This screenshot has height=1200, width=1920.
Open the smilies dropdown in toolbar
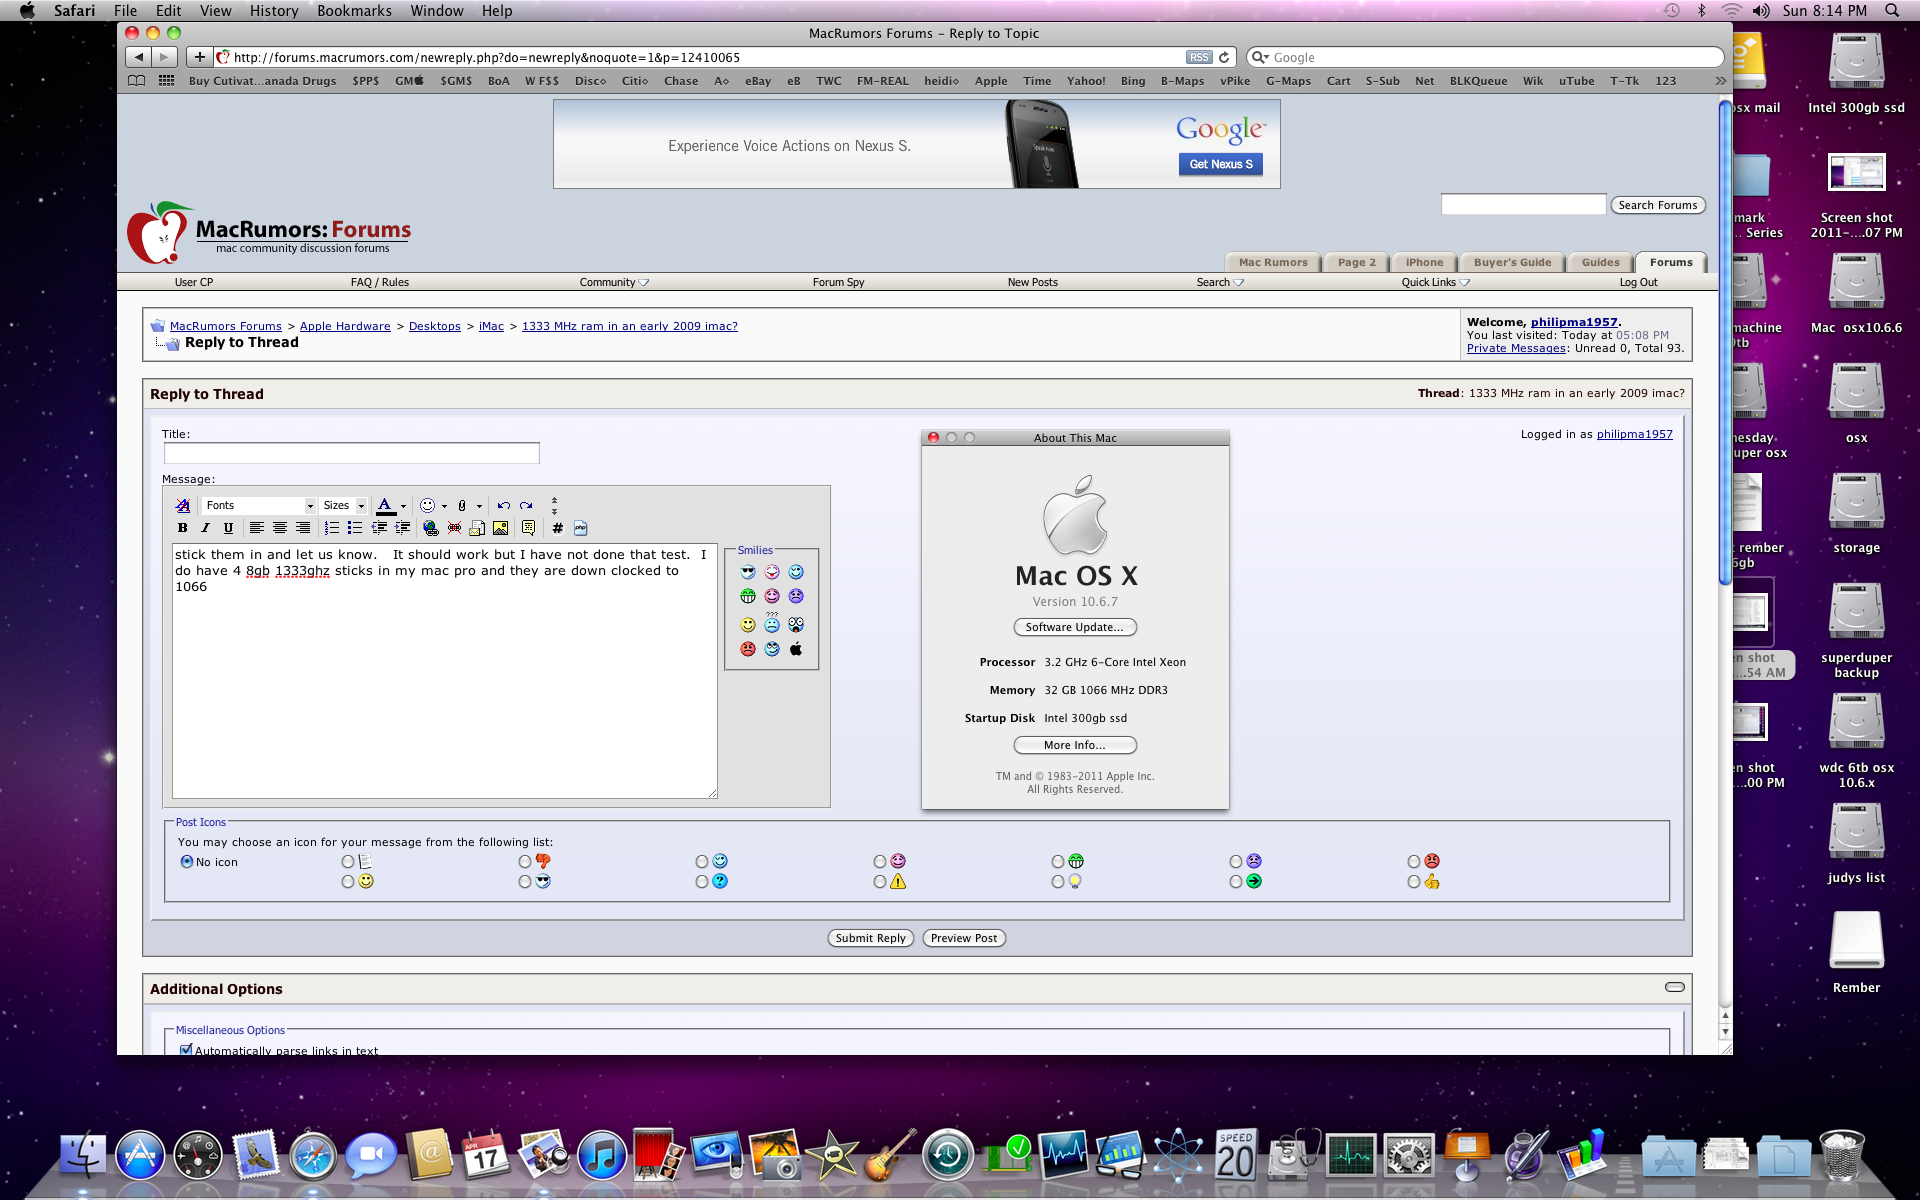(x=444, y=506)
